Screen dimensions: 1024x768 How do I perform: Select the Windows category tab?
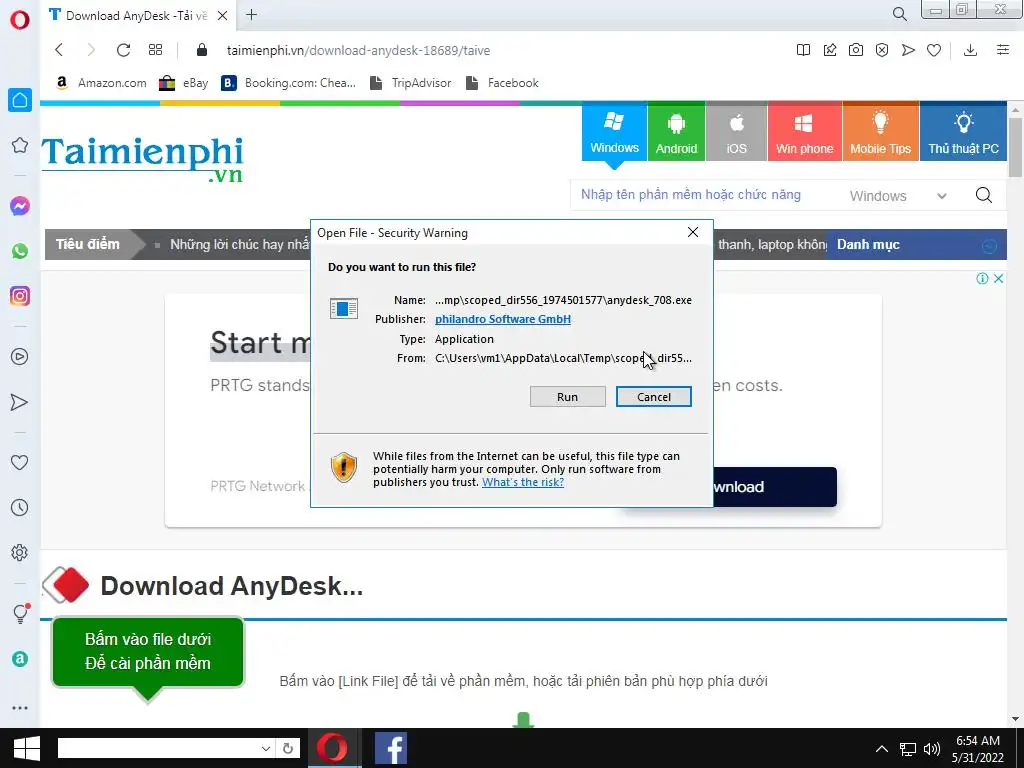point(614,133)
